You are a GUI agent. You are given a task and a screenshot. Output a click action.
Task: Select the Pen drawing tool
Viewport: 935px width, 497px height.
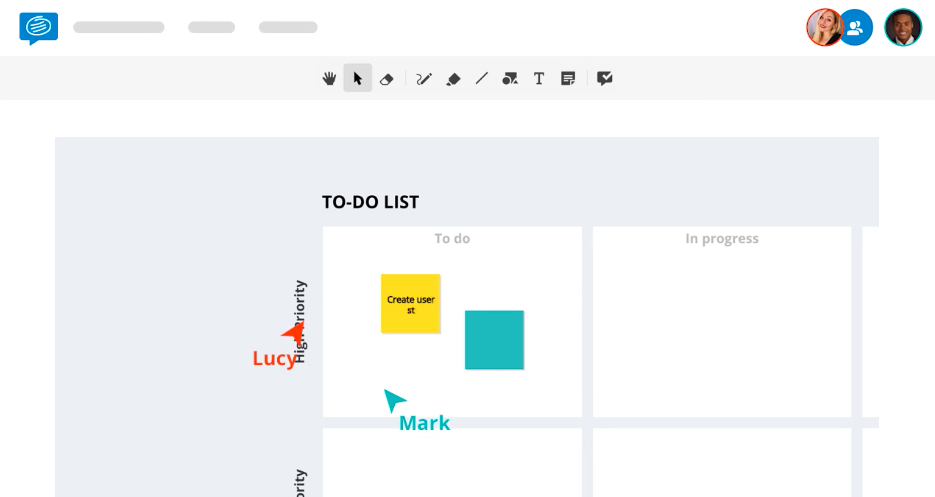[x=423, y=79]
